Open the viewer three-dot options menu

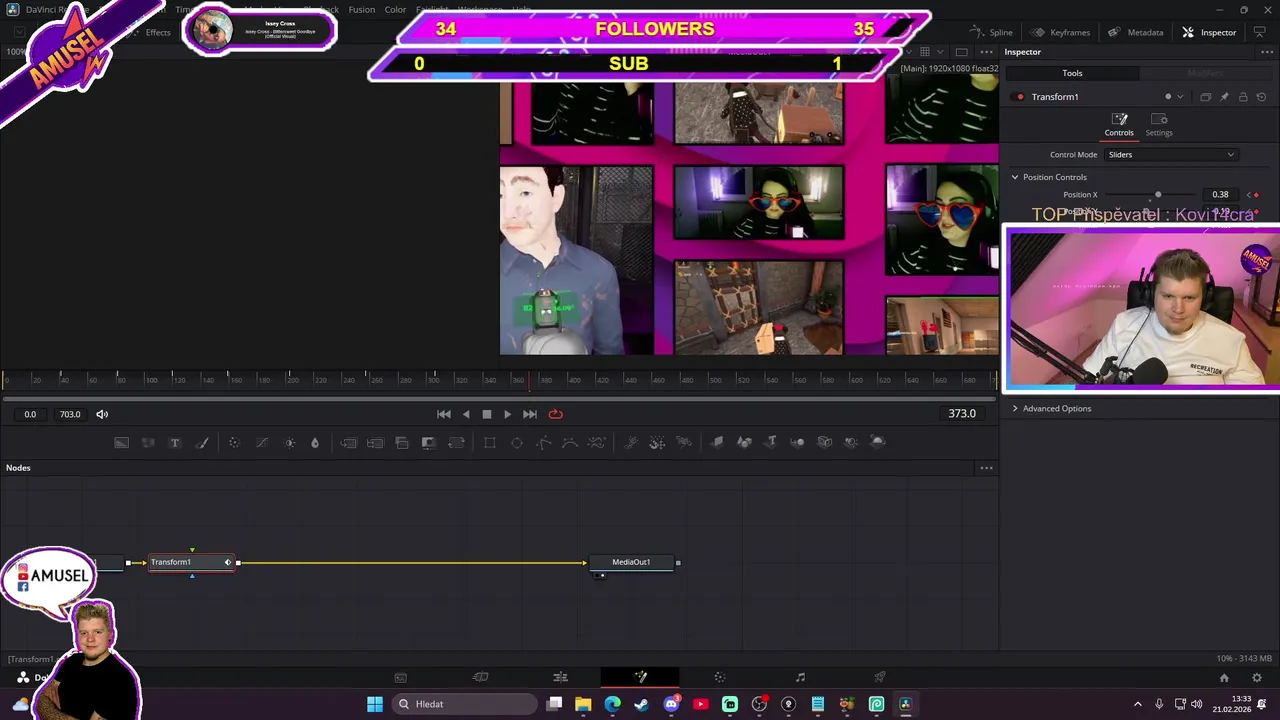(986, 52)
